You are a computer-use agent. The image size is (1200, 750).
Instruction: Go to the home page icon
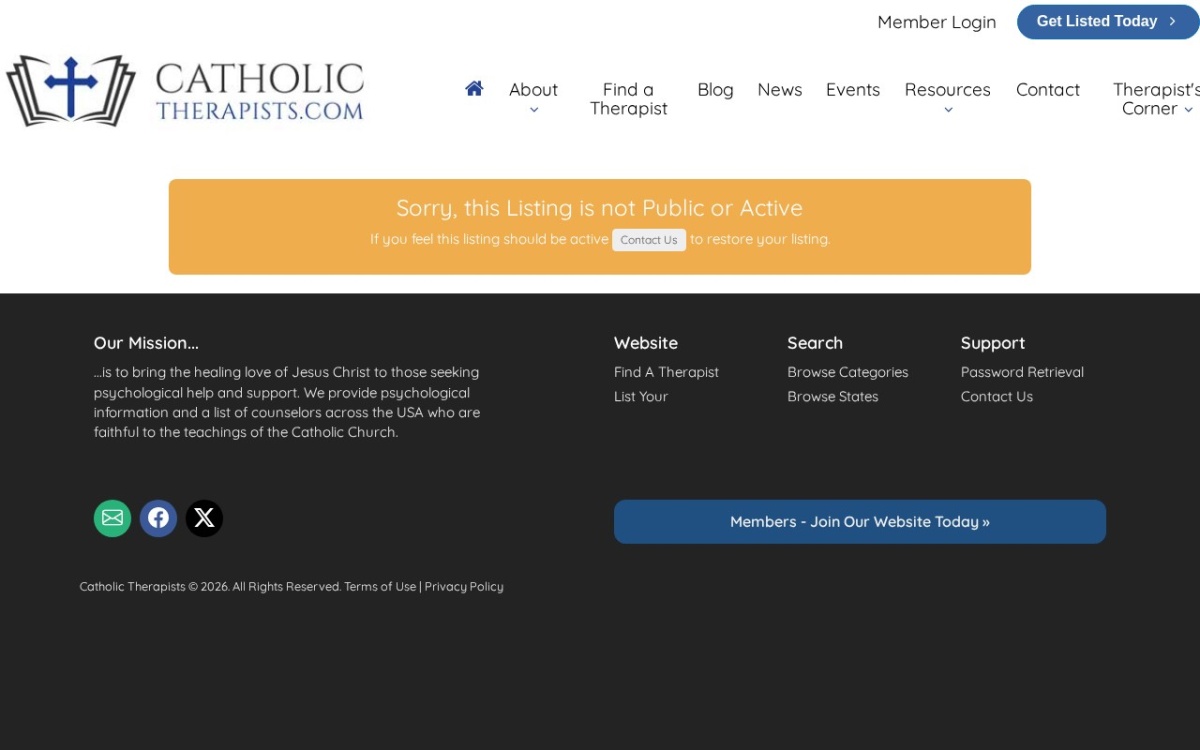pos(474,89)
